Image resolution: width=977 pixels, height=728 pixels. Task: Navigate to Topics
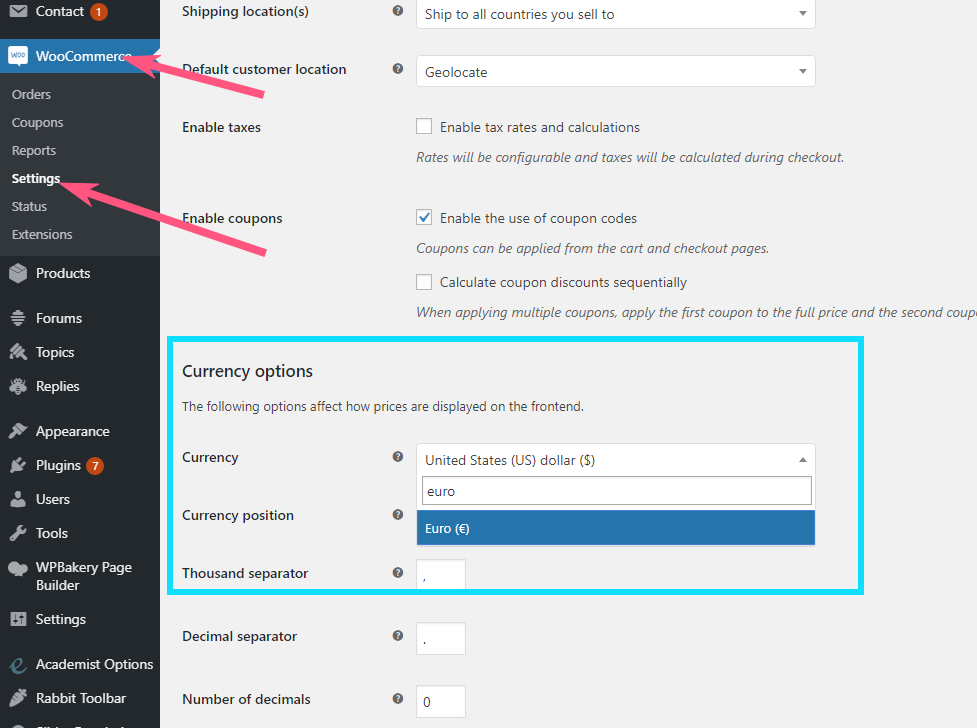pos(55,352)
